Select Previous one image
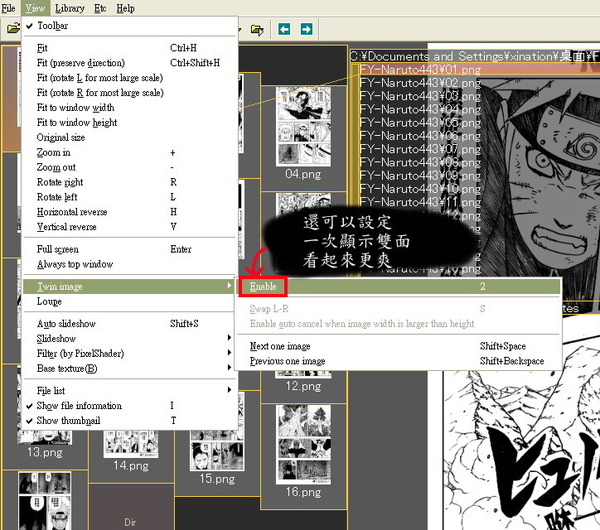600x530 pixels. pyautogui.click(x=399, y=361)
